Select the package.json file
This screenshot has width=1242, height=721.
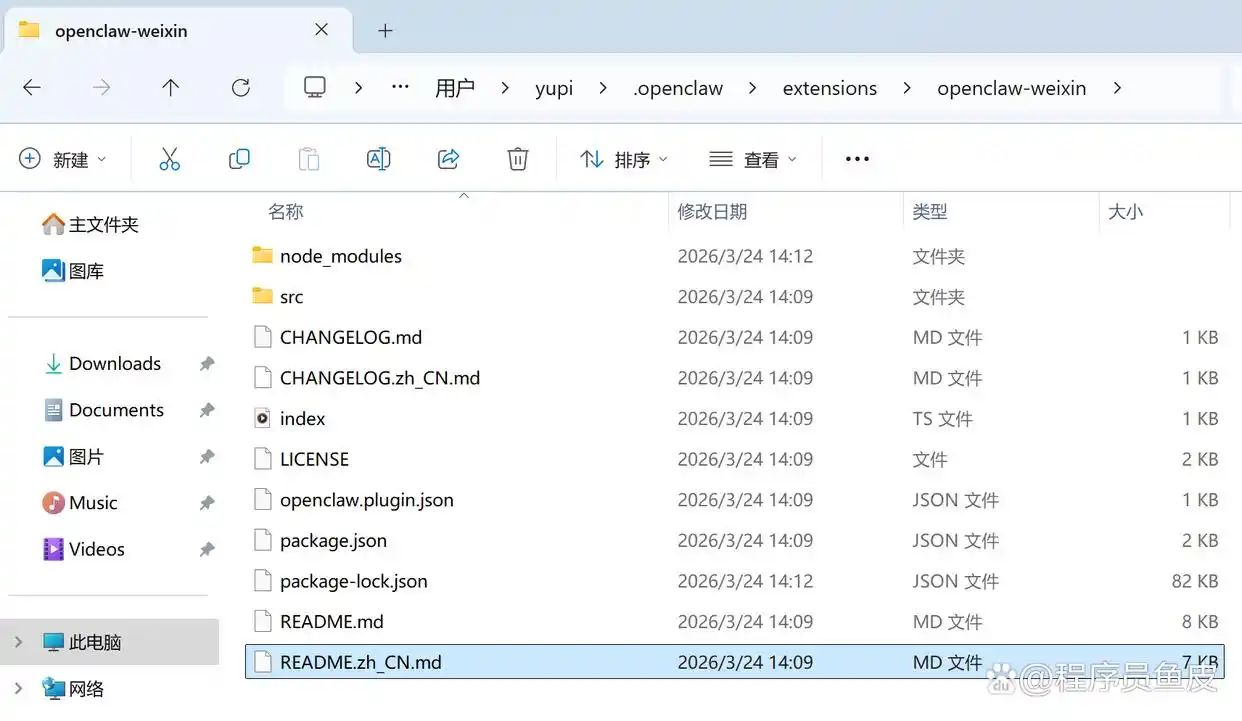tap(333, 540)
